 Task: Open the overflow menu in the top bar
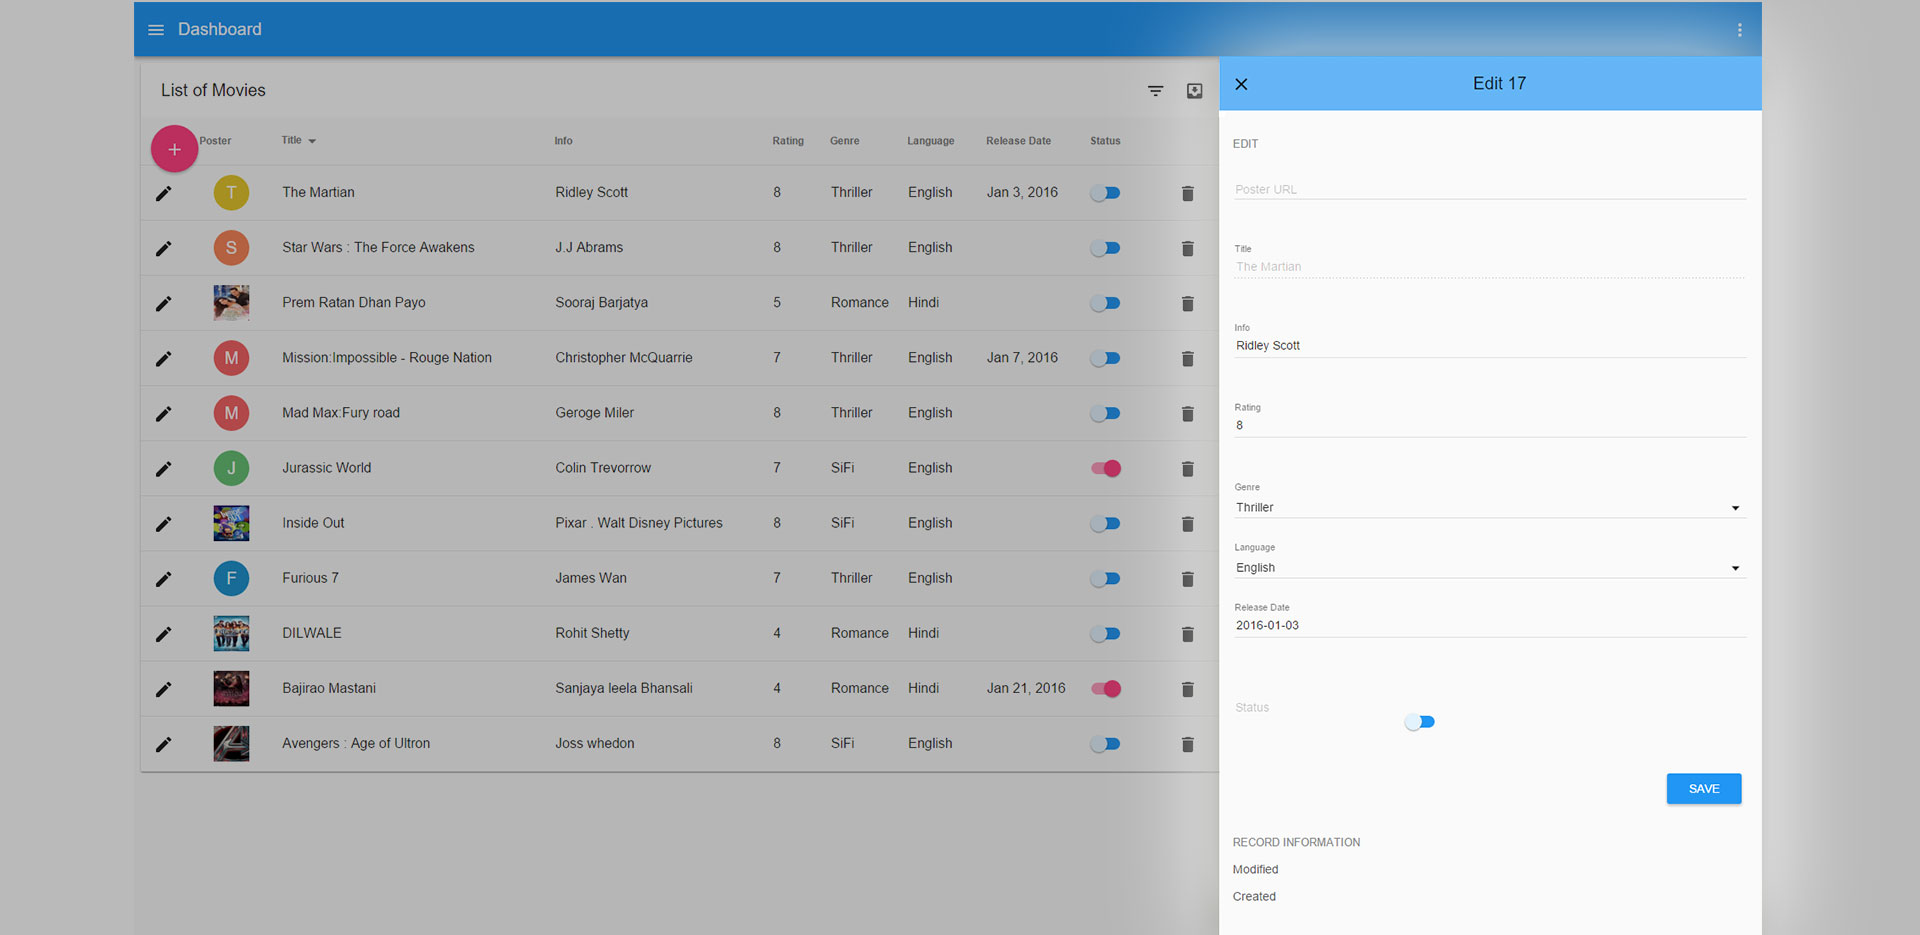coord(1740,29)
